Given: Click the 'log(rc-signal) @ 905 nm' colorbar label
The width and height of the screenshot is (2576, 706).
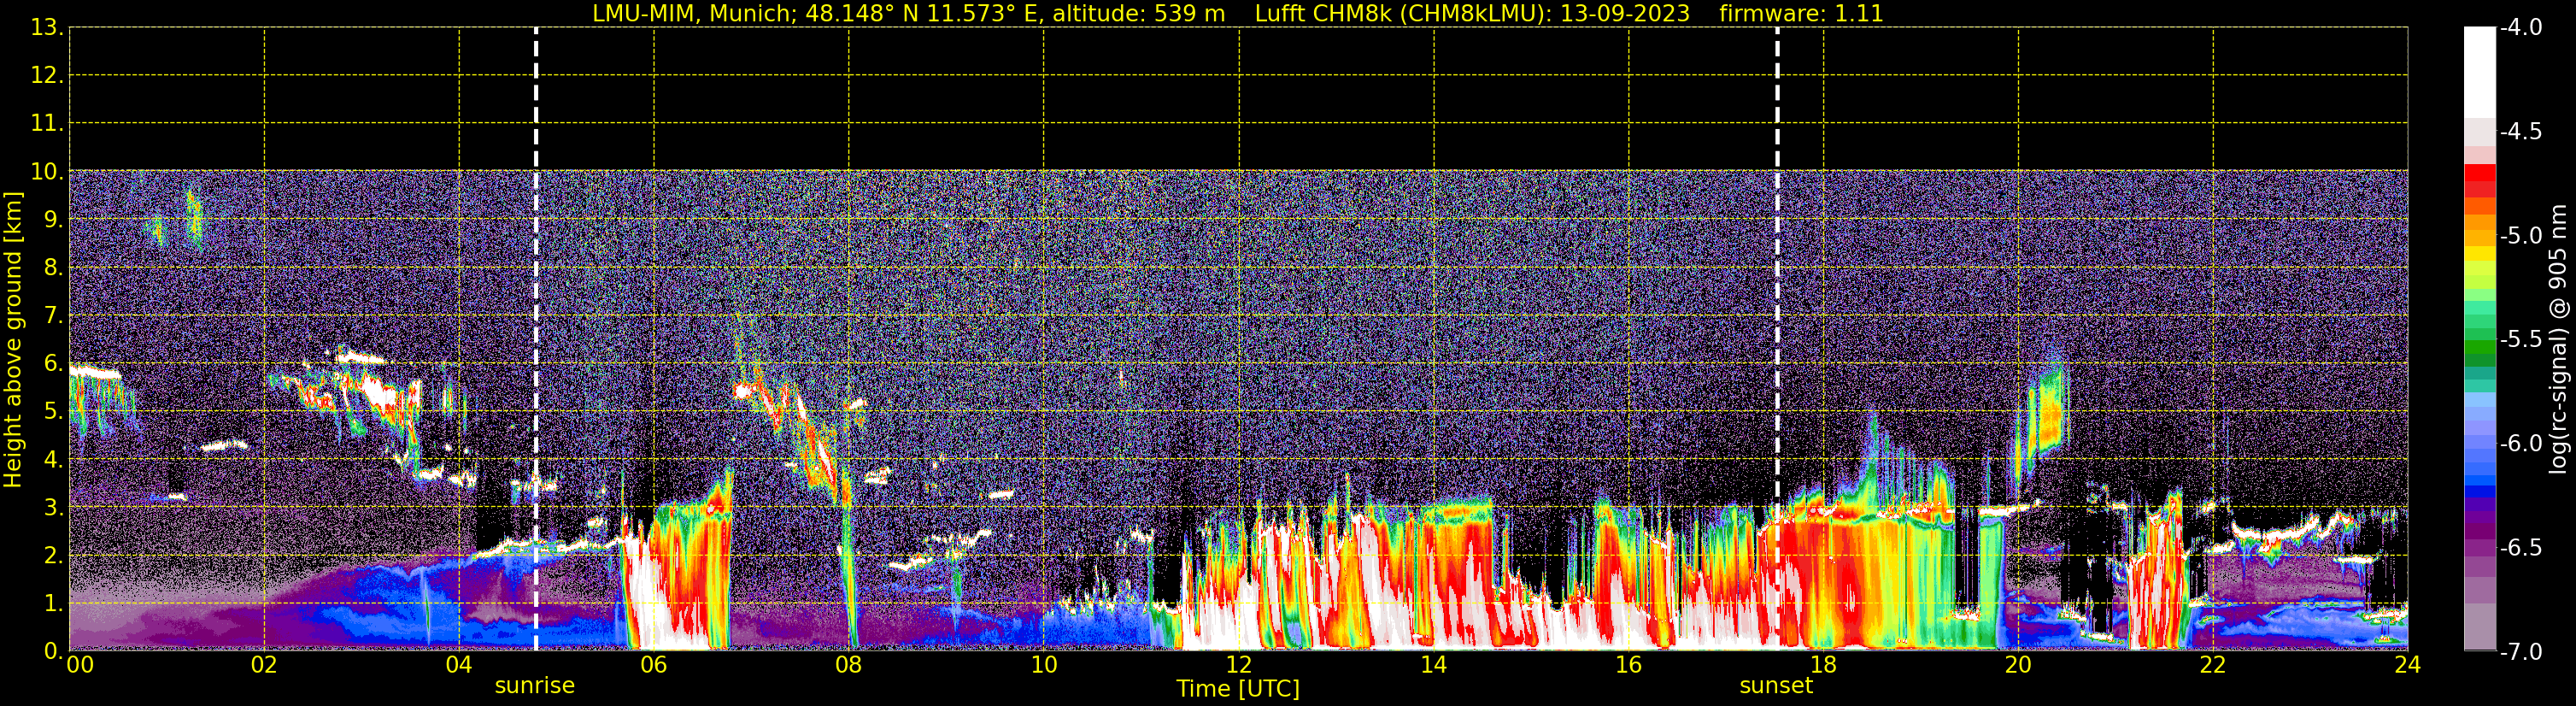Looking at the screenshot, I should tap(2558, 339).
